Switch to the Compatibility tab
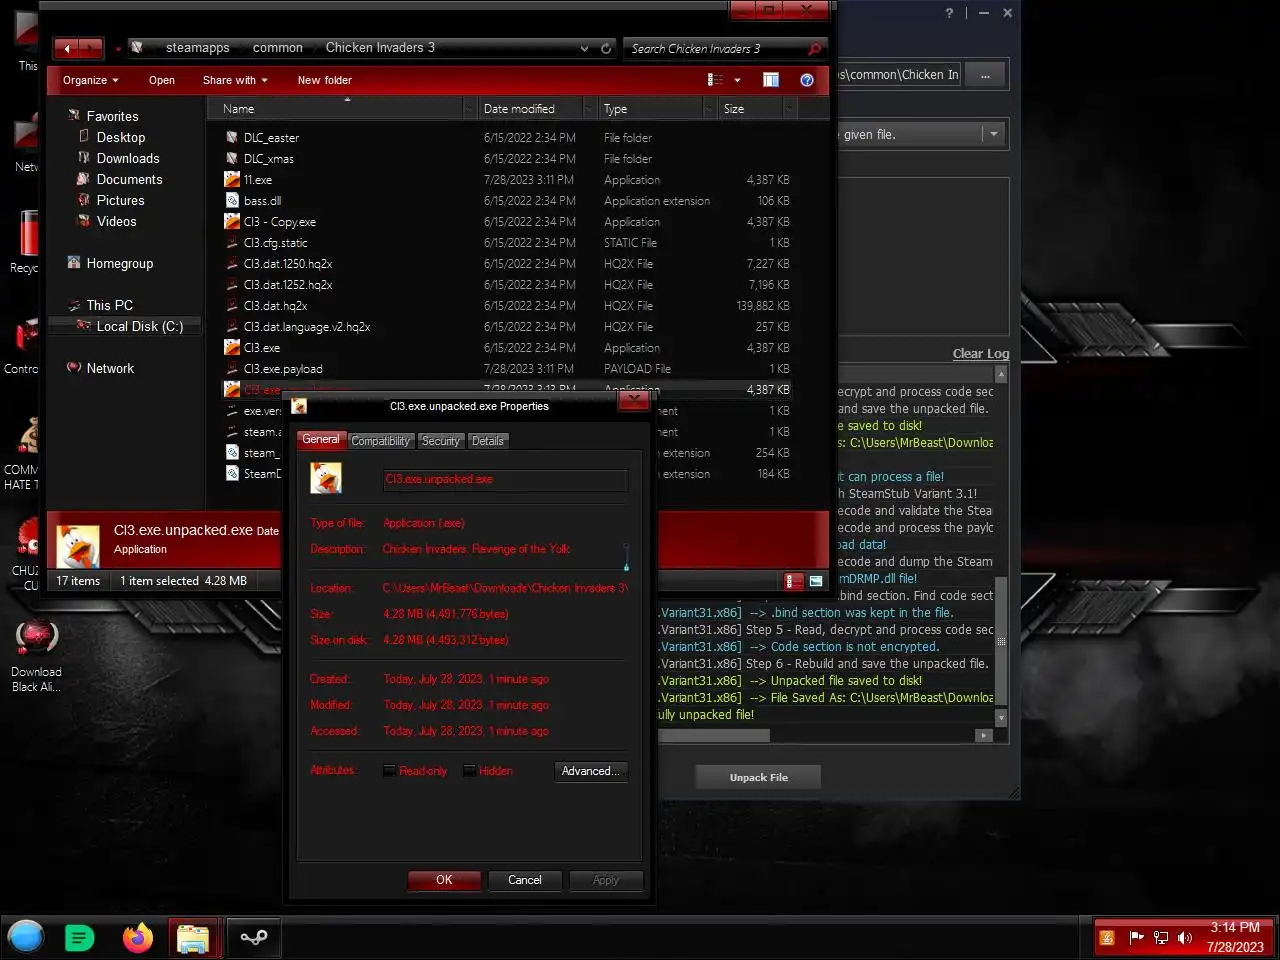 [380, 441]
